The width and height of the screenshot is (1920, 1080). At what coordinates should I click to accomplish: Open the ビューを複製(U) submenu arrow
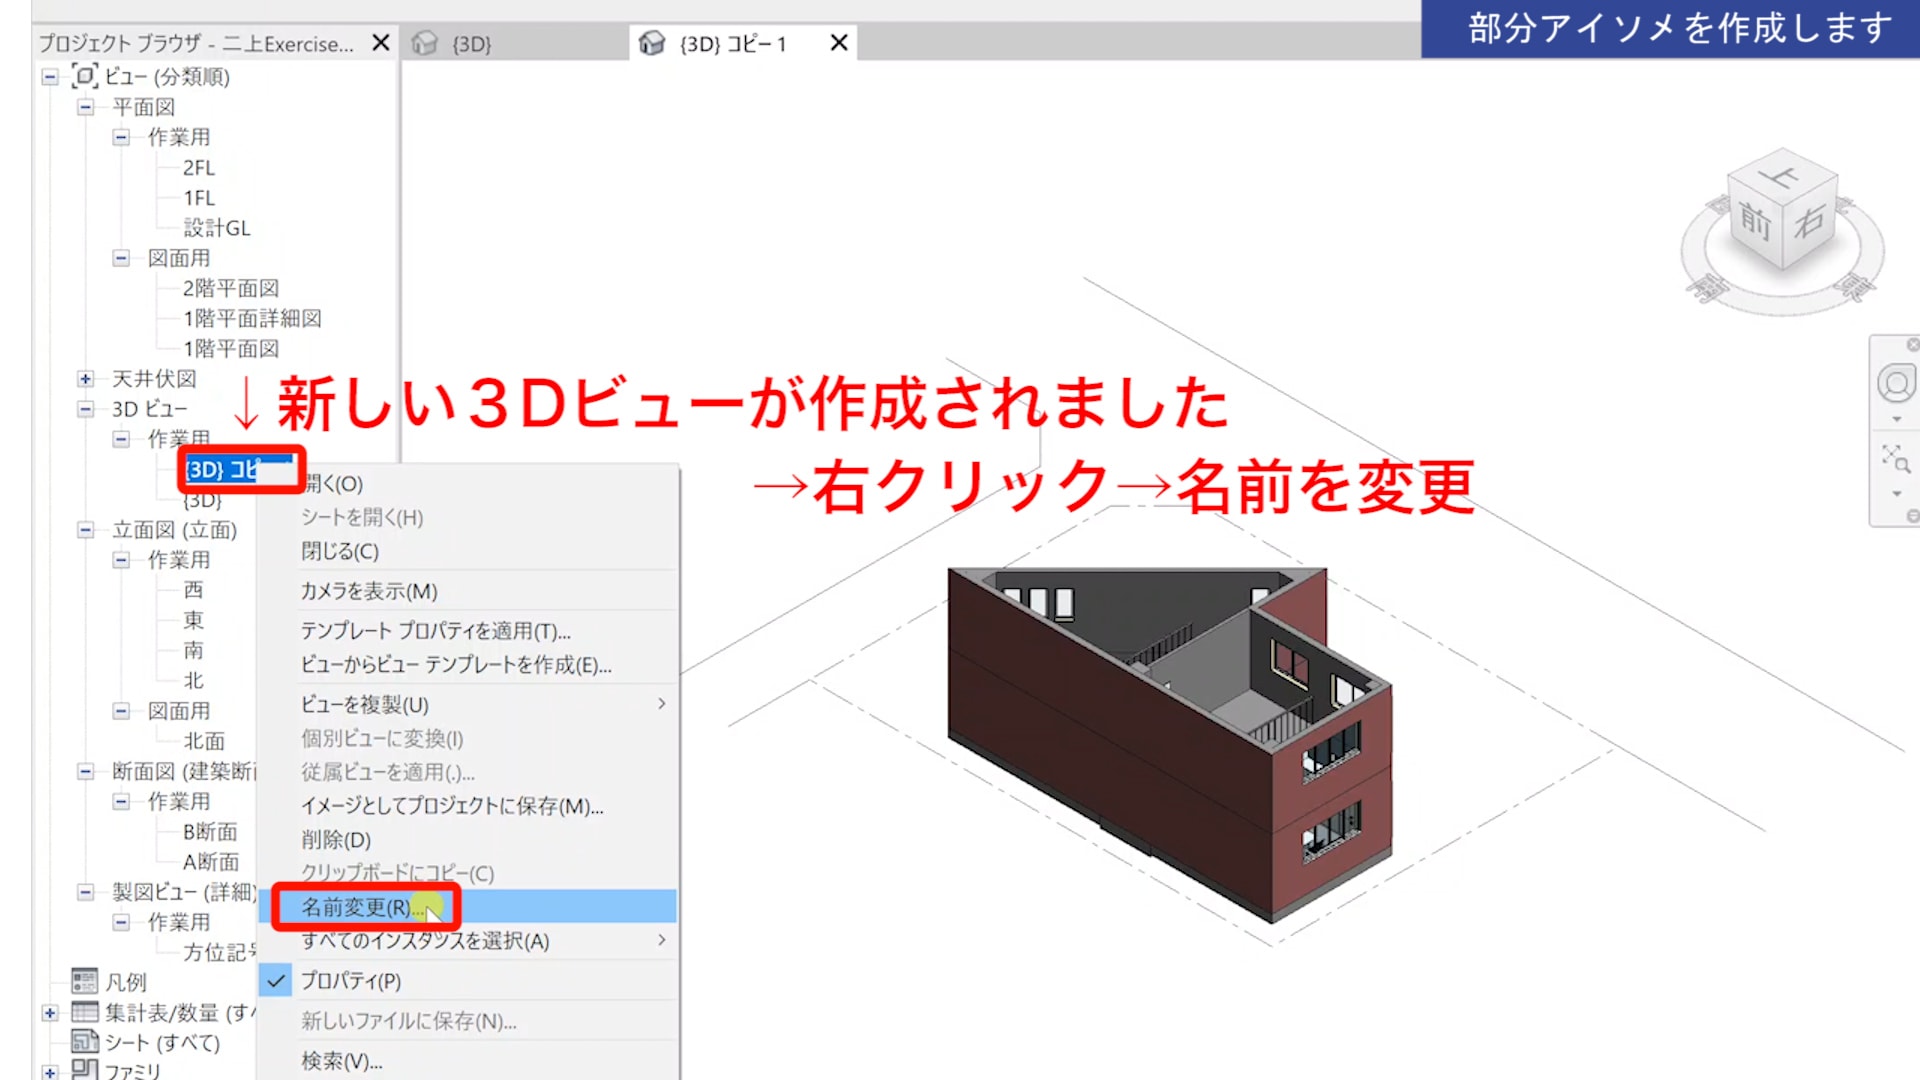point(661,704)
